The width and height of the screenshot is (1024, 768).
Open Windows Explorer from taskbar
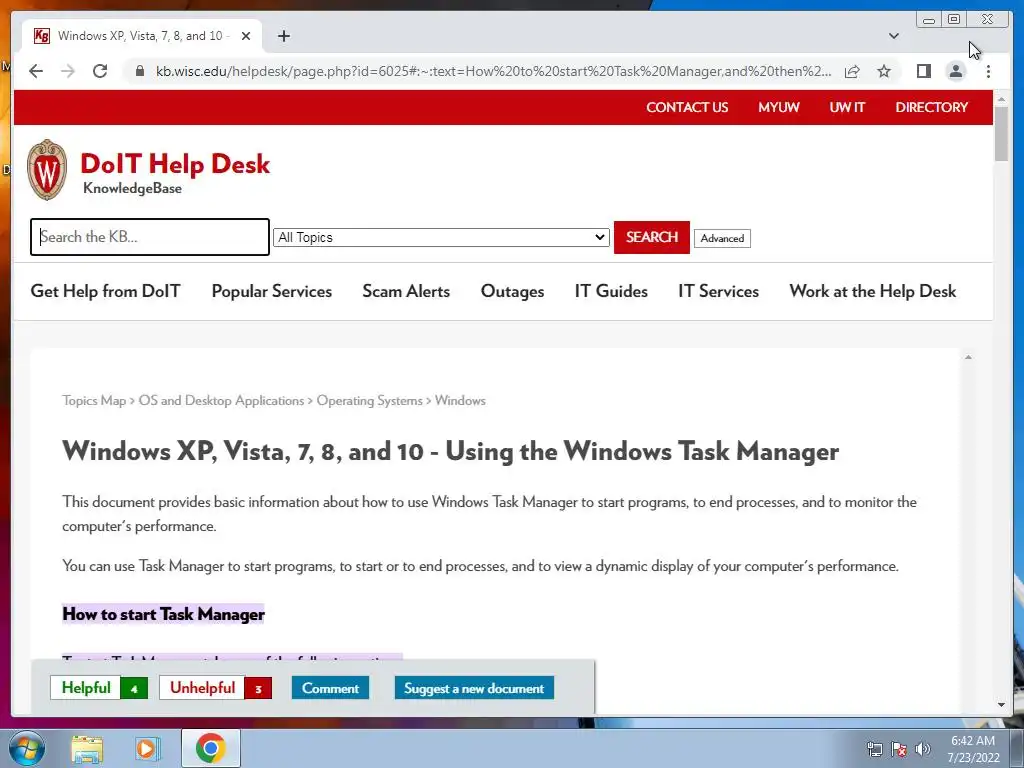point(87,749)
